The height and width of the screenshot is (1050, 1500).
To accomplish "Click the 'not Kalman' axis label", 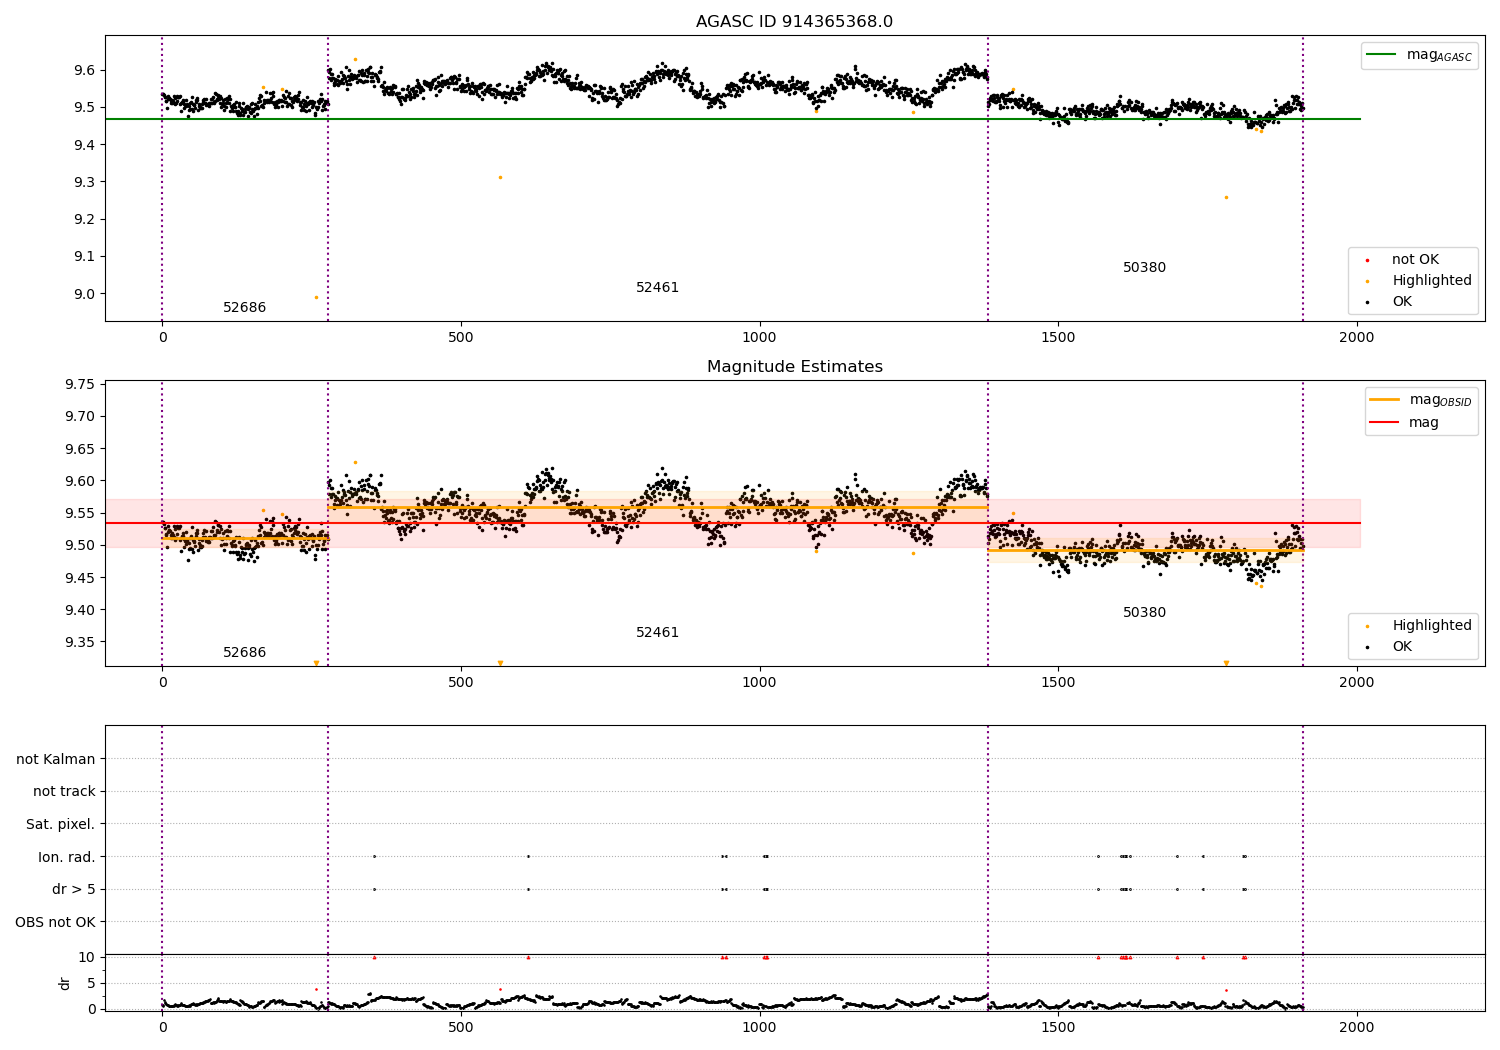I will click(56, 760).
